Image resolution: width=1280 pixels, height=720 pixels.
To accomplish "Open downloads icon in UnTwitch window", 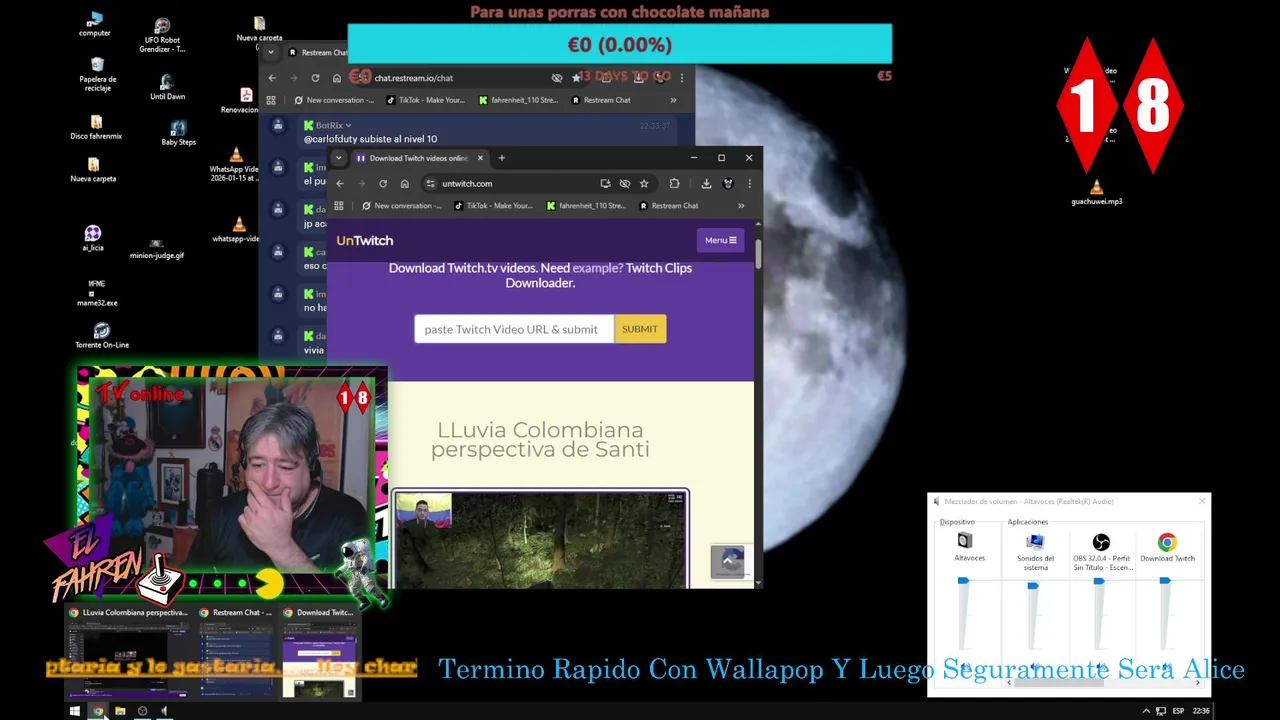I will [706, 184].
